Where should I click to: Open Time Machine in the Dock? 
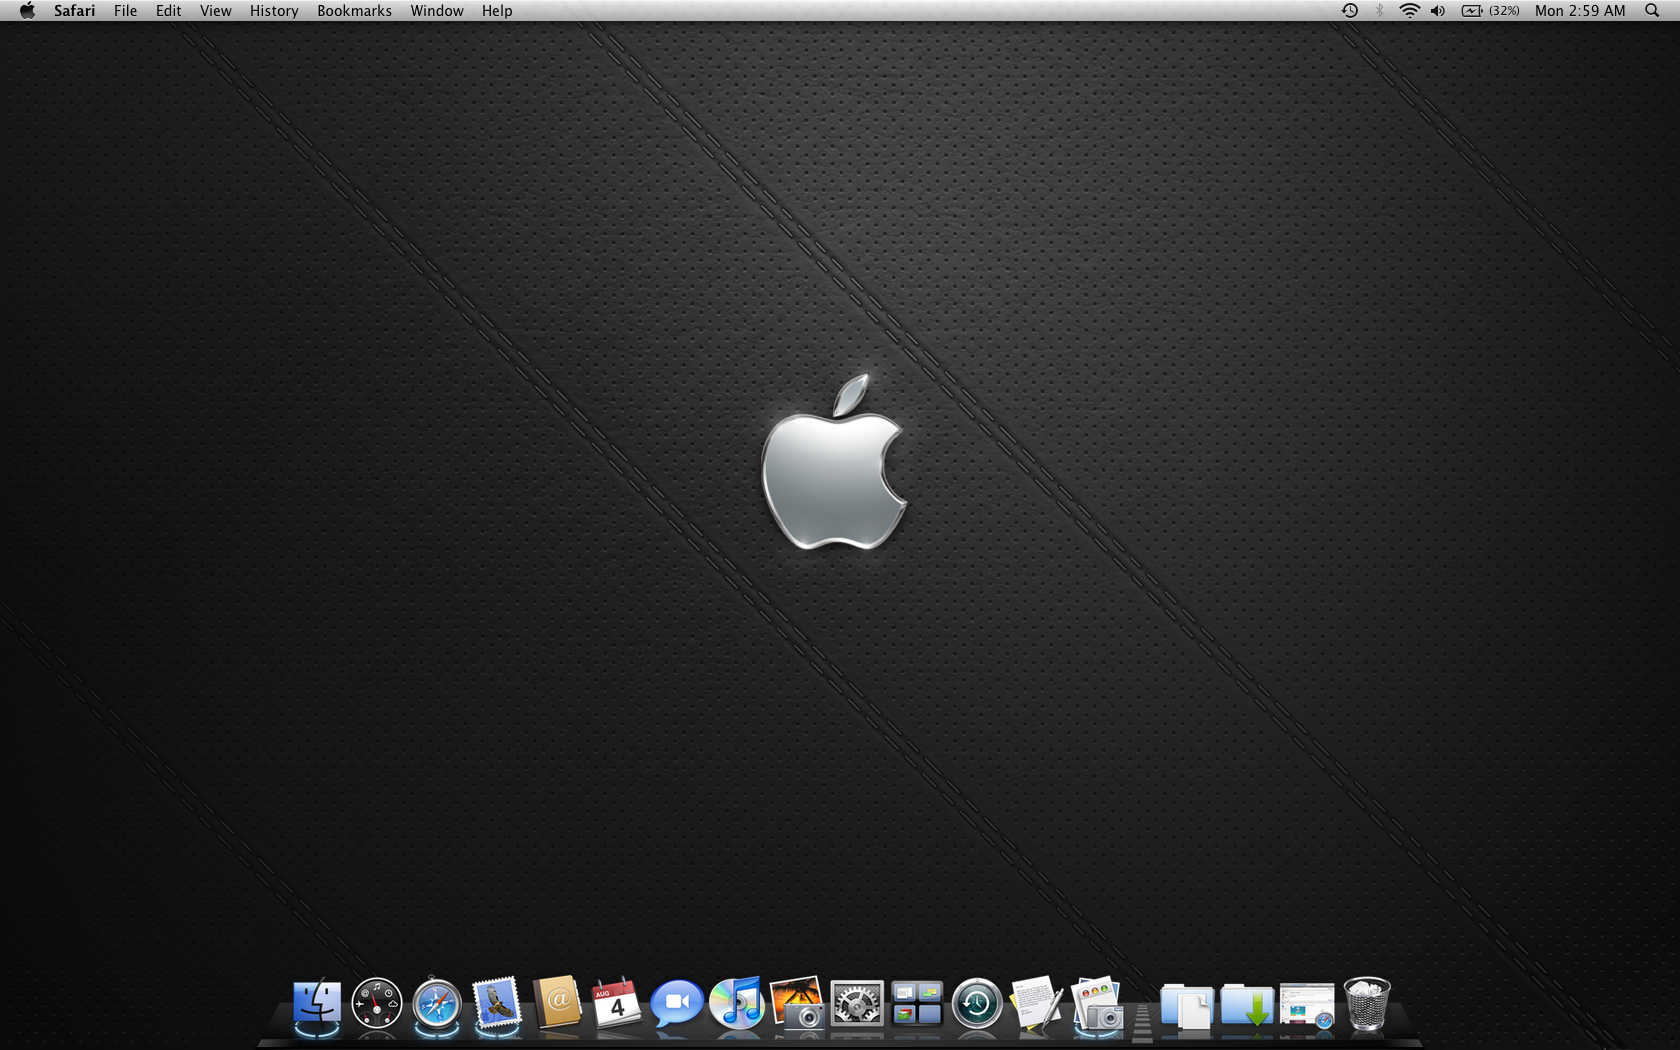click(977, 1004)
